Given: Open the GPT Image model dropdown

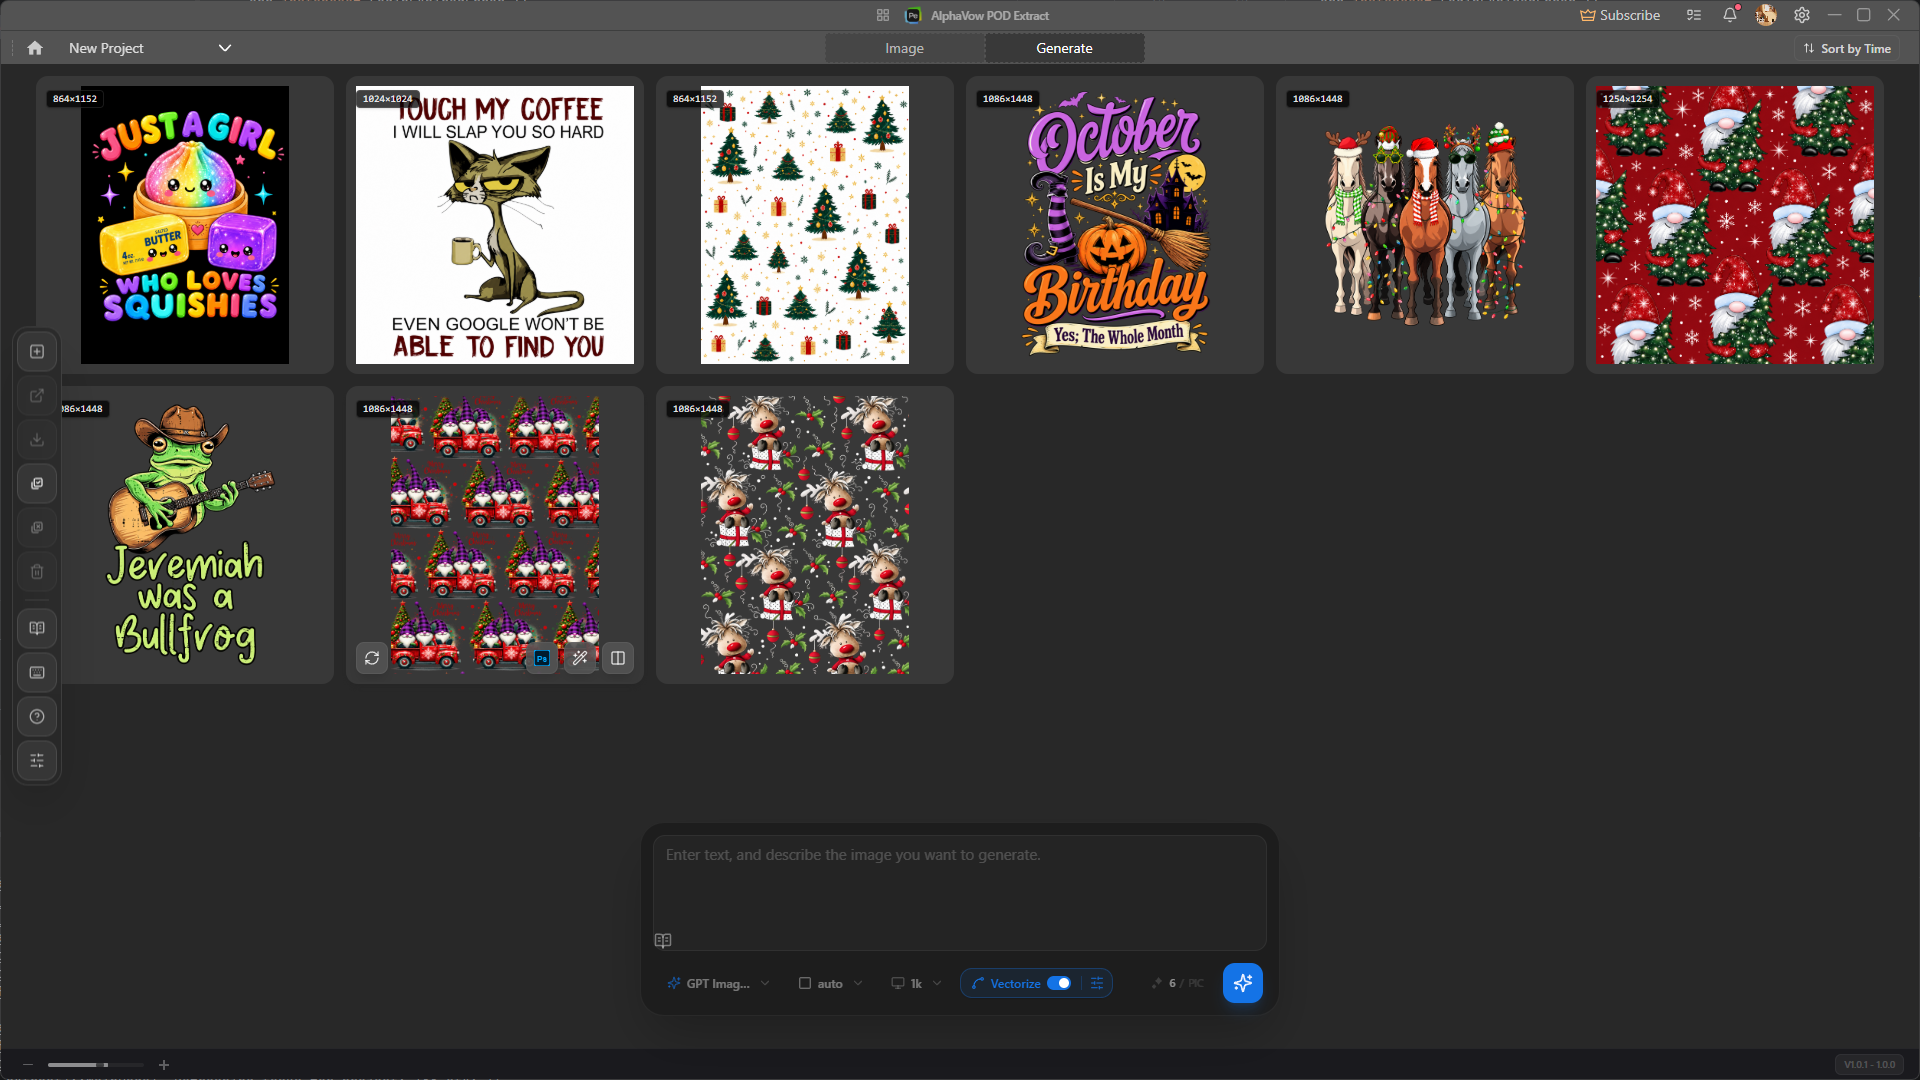Looking at the screenshot, I should 719,984.
